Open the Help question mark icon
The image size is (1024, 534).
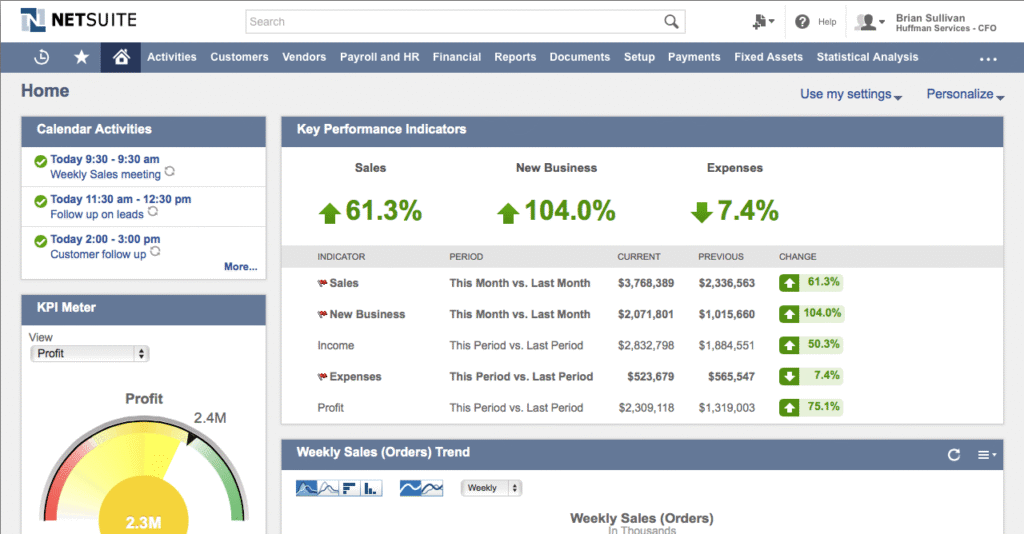click(802, 22)
